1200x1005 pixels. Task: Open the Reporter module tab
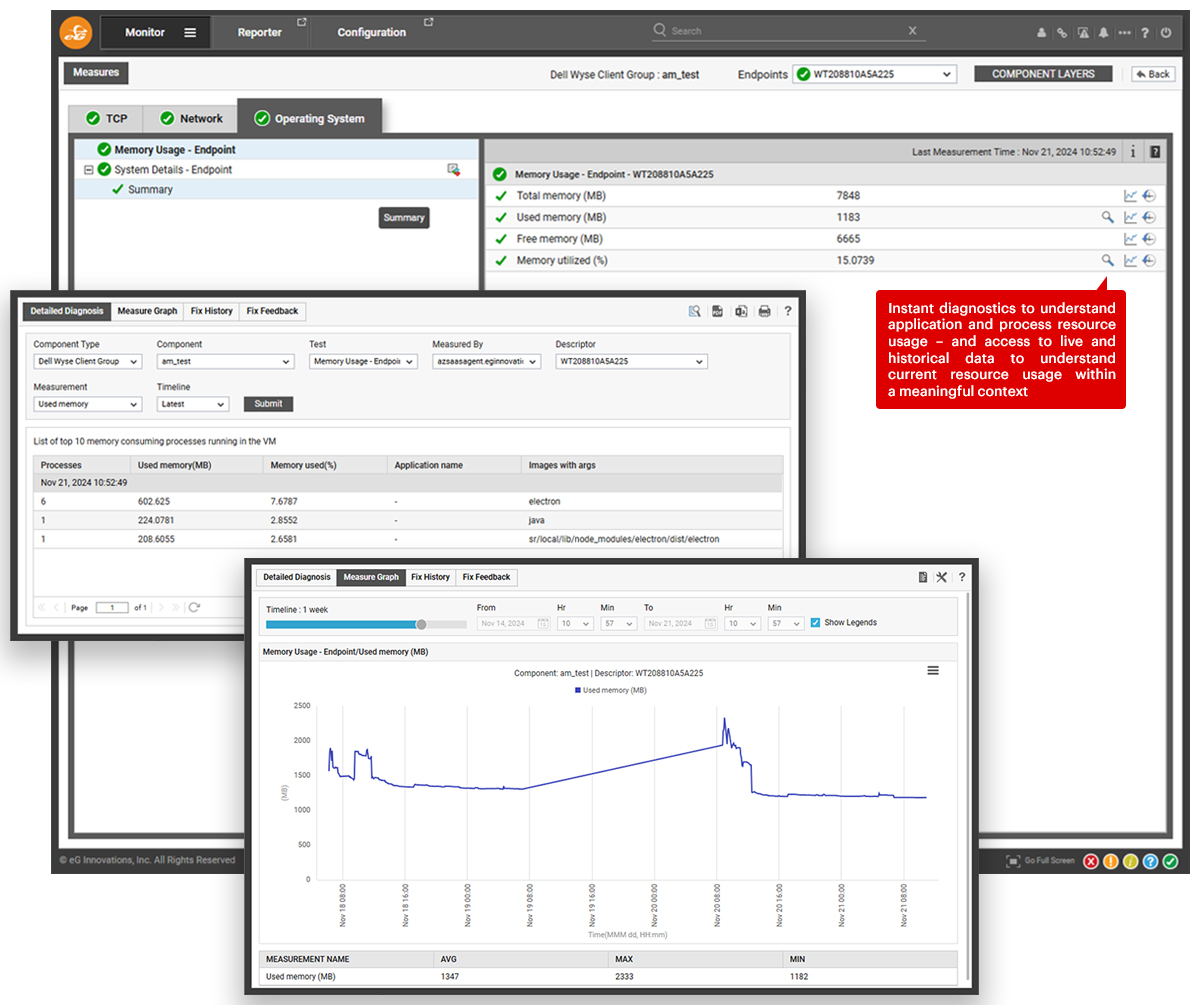(260, 33)
